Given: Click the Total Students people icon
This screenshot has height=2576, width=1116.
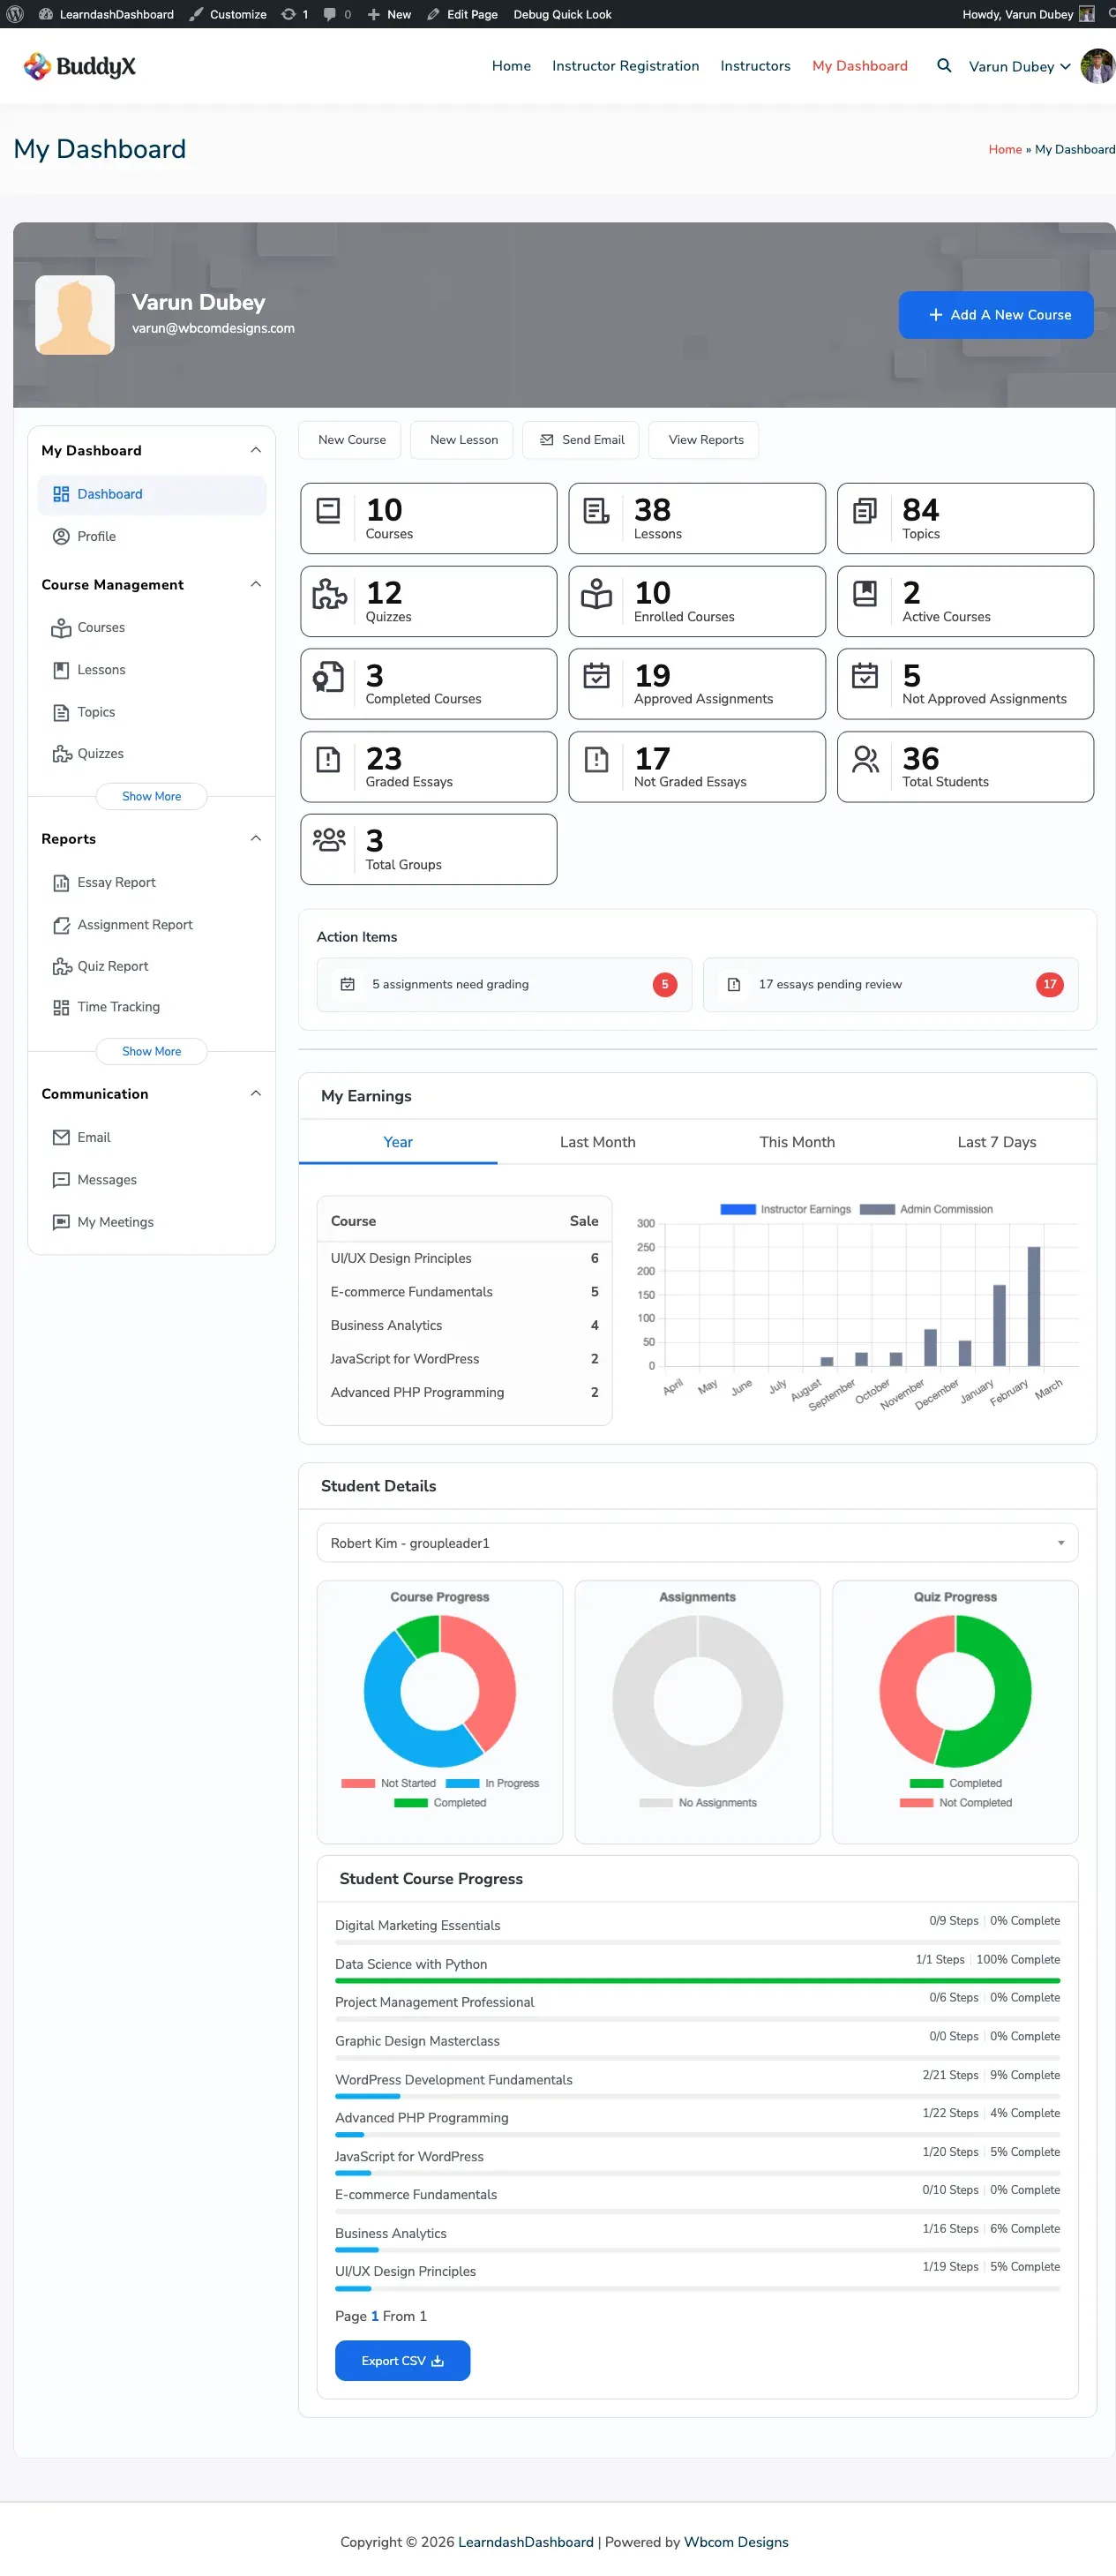Looking at the screenshot, I should pos(865,760).
